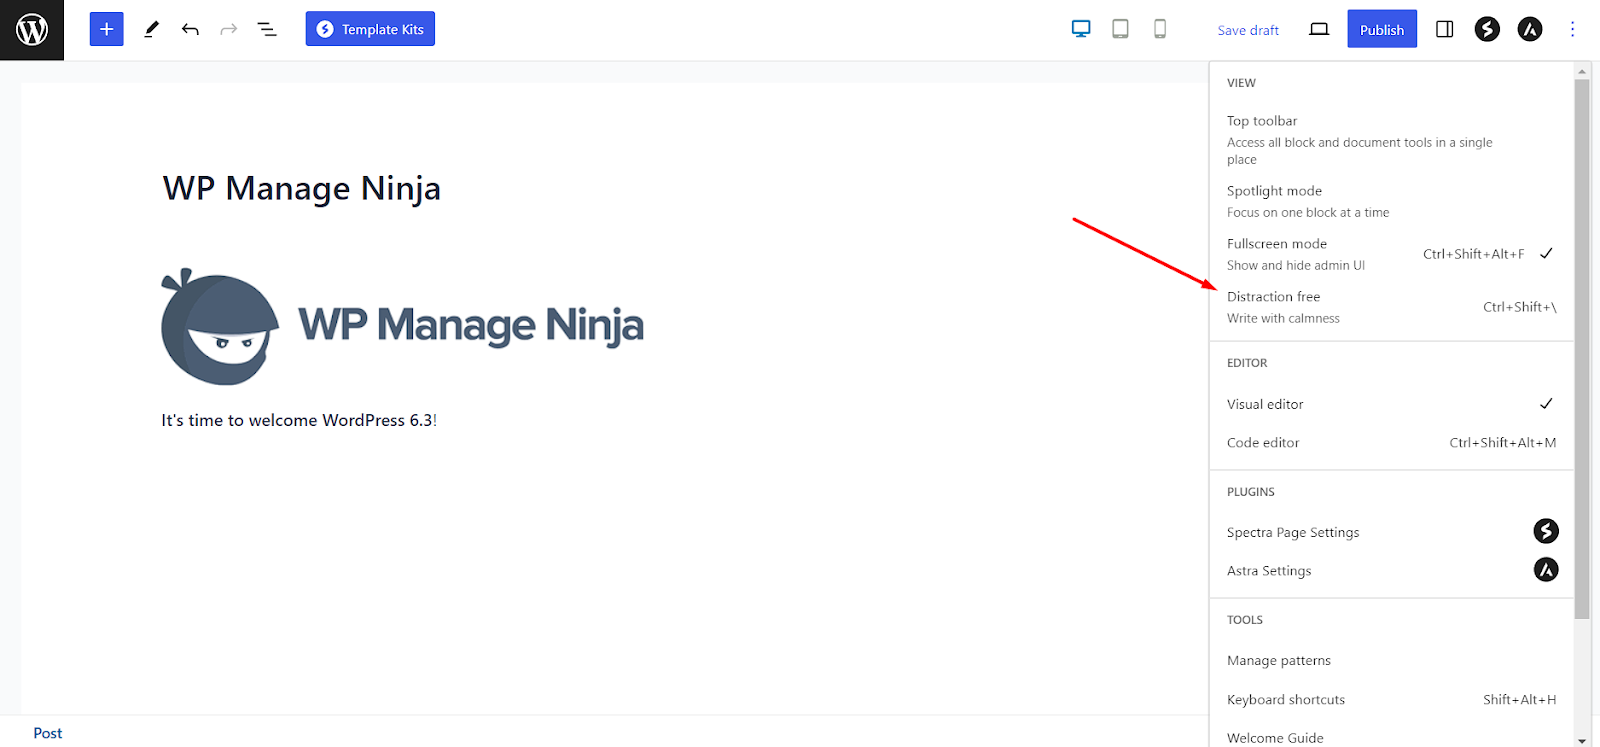Click the Ctrl+Shift+\ shortcut text
Screen dimensions: 1600x747
tap(1520, 307)
